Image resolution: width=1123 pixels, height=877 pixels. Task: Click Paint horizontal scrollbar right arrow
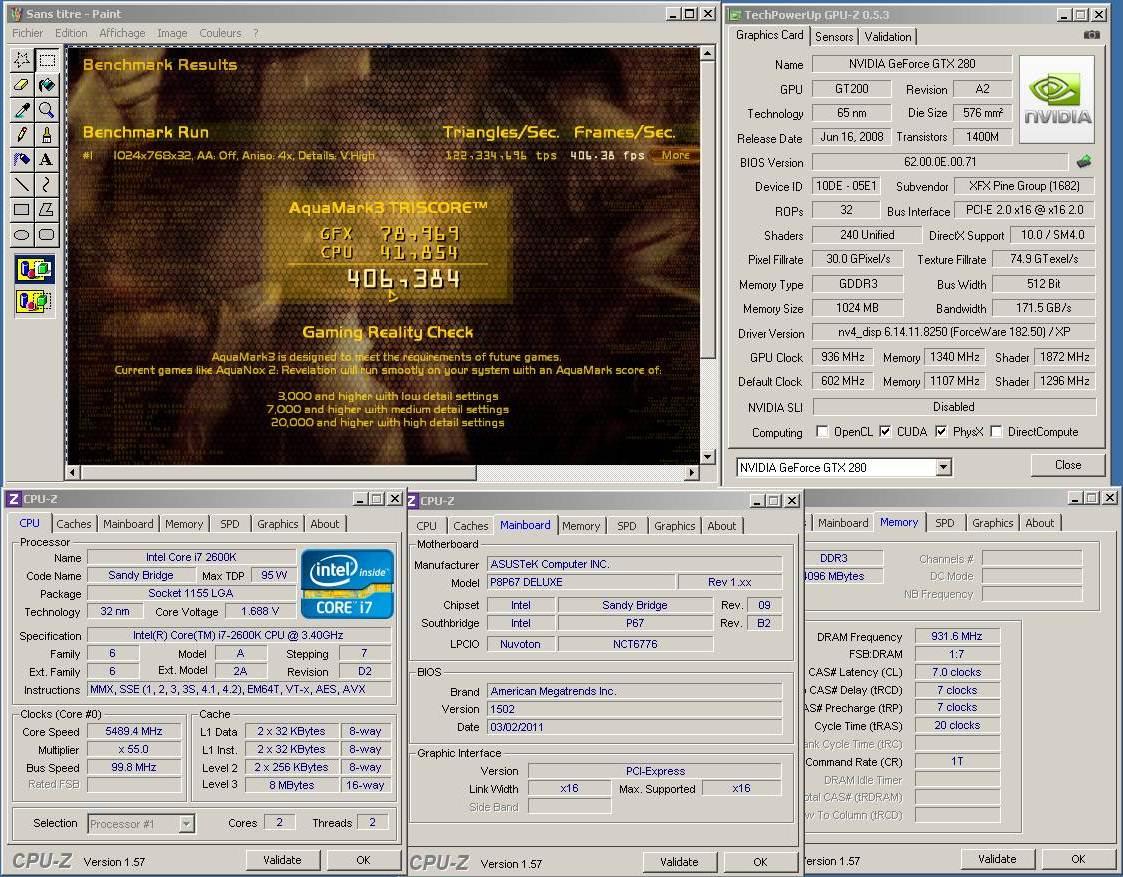[x=691, y=473]
